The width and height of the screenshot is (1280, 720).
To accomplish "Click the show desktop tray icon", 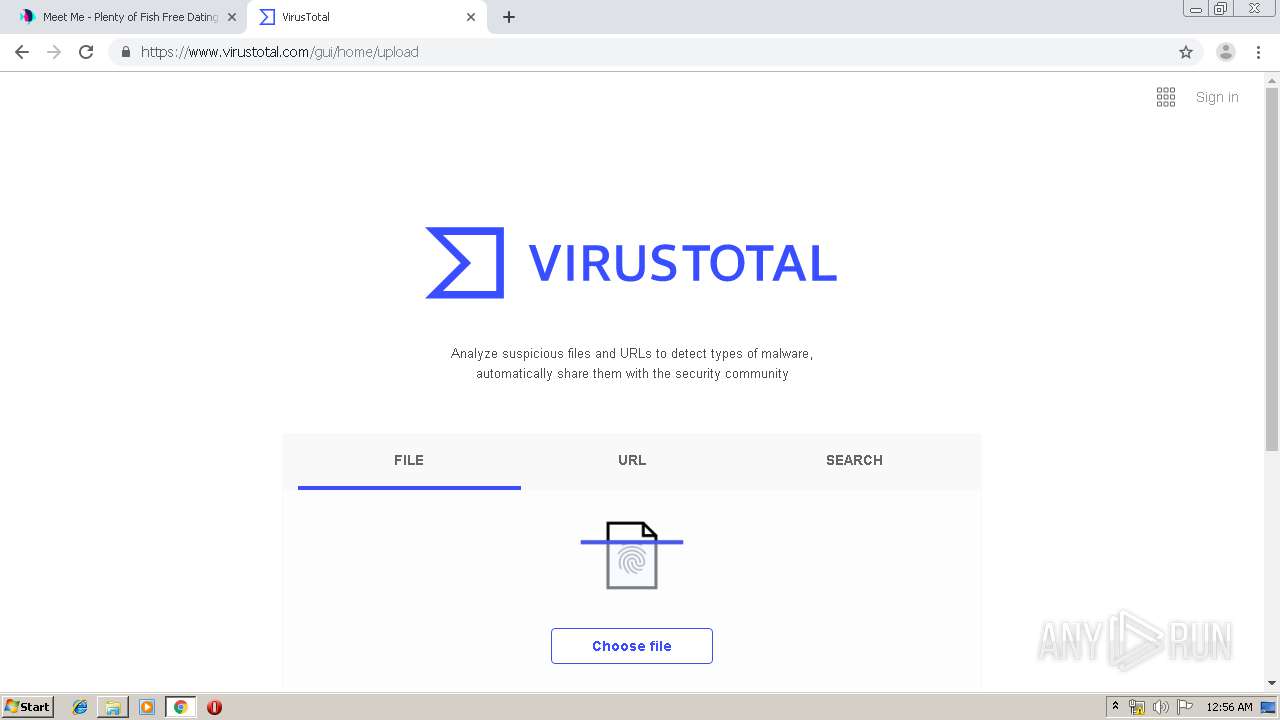I will [1269, 707].
